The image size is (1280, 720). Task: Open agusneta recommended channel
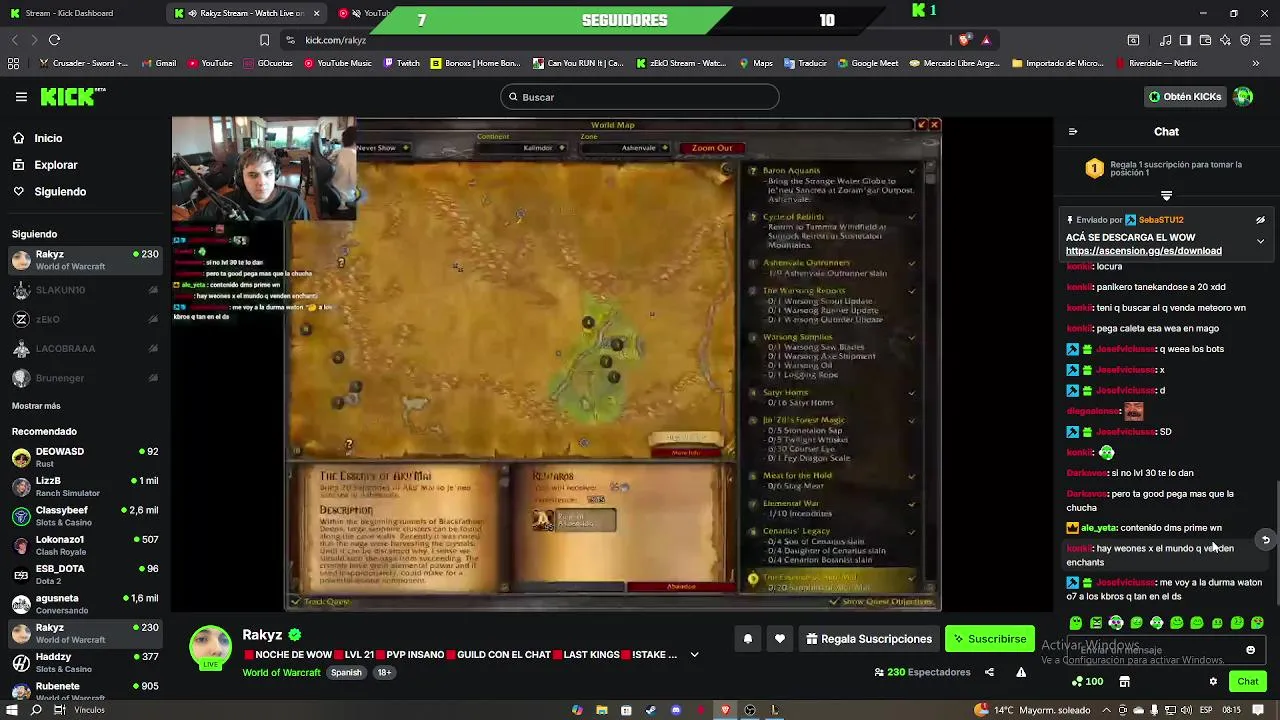[84, 604]
